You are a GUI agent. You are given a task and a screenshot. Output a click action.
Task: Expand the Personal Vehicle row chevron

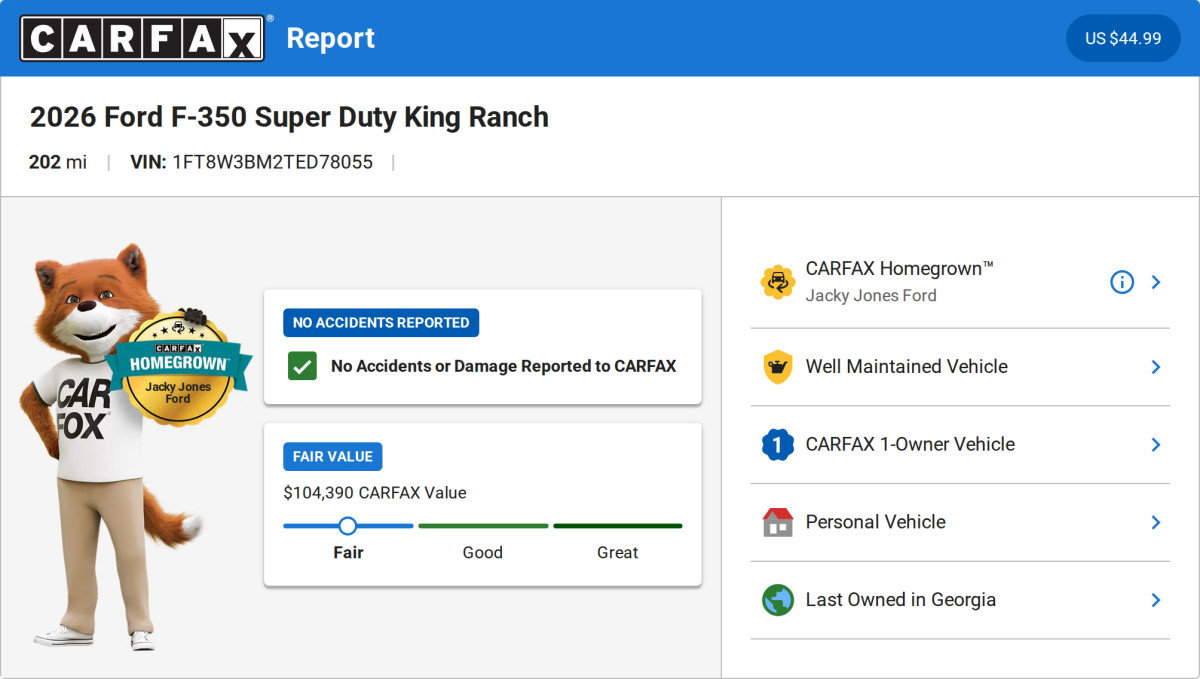click(x=1156, y=522)
